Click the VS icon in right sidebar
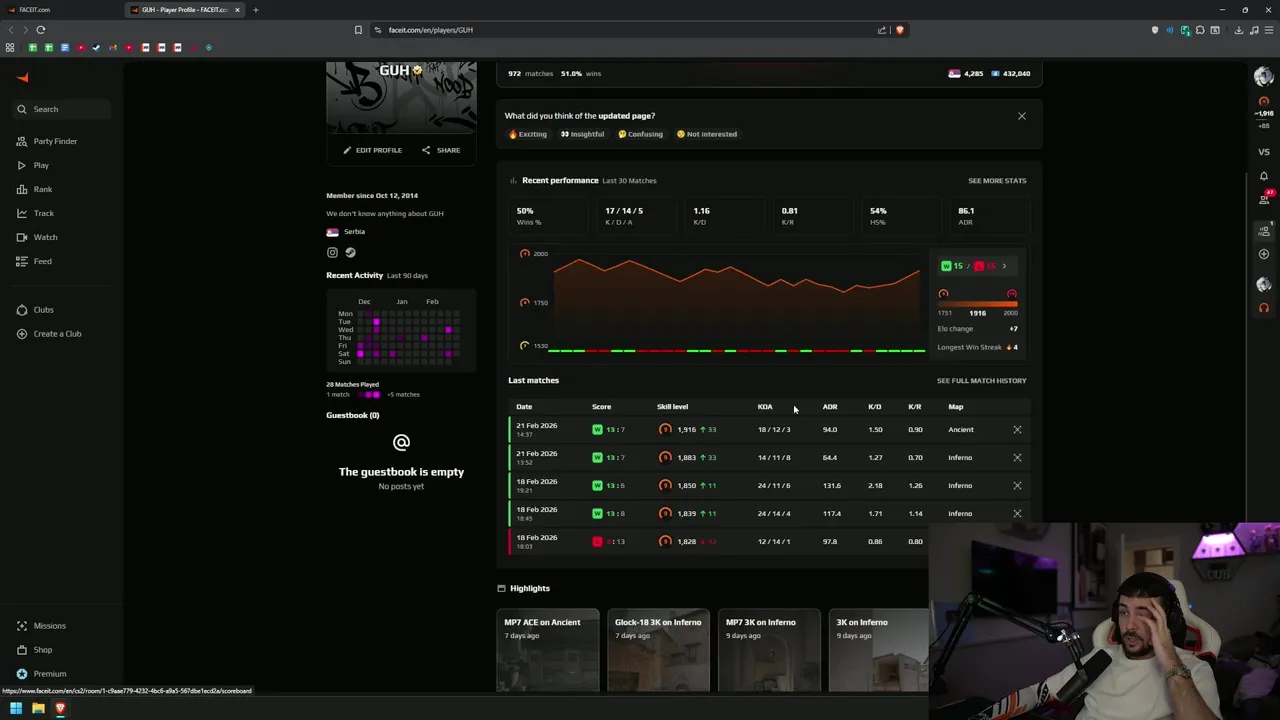Image resolution: width=1280 pixels, height=720 pixels. tap(1264, 152)
